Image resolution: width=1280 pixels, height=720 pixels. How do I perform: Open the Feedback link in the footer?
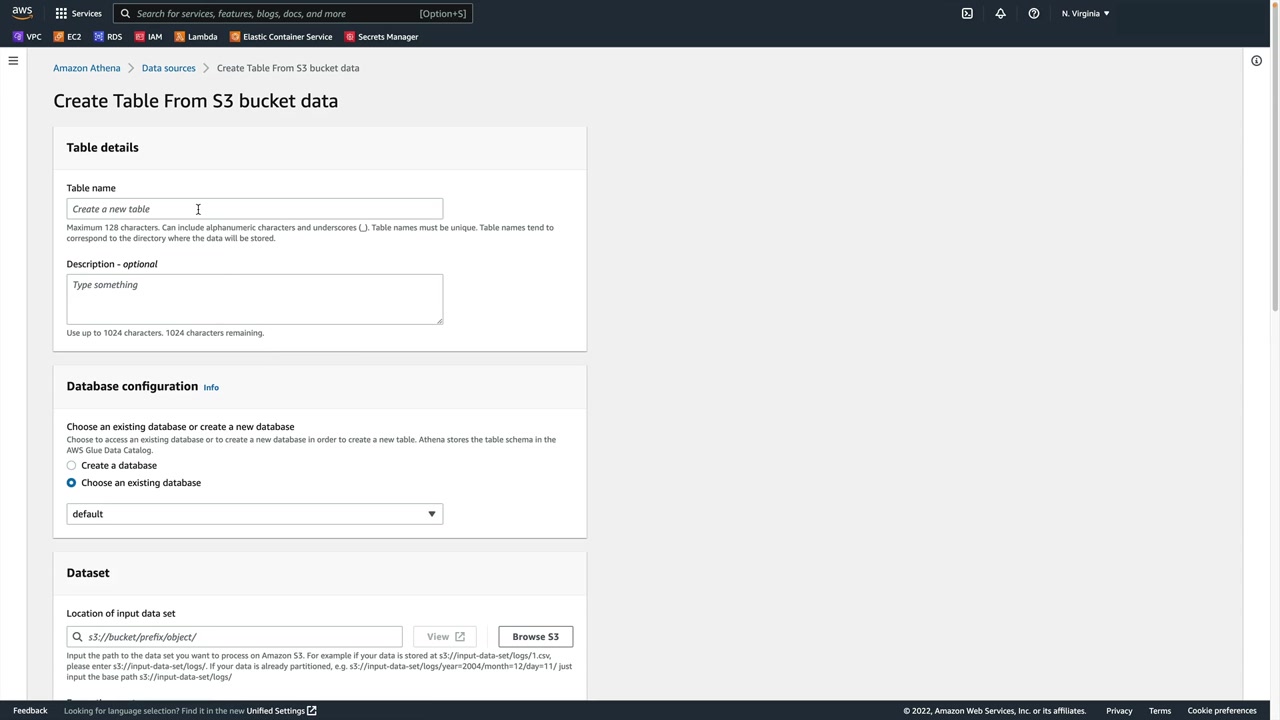pyautogui.click(x=30, y=711)
